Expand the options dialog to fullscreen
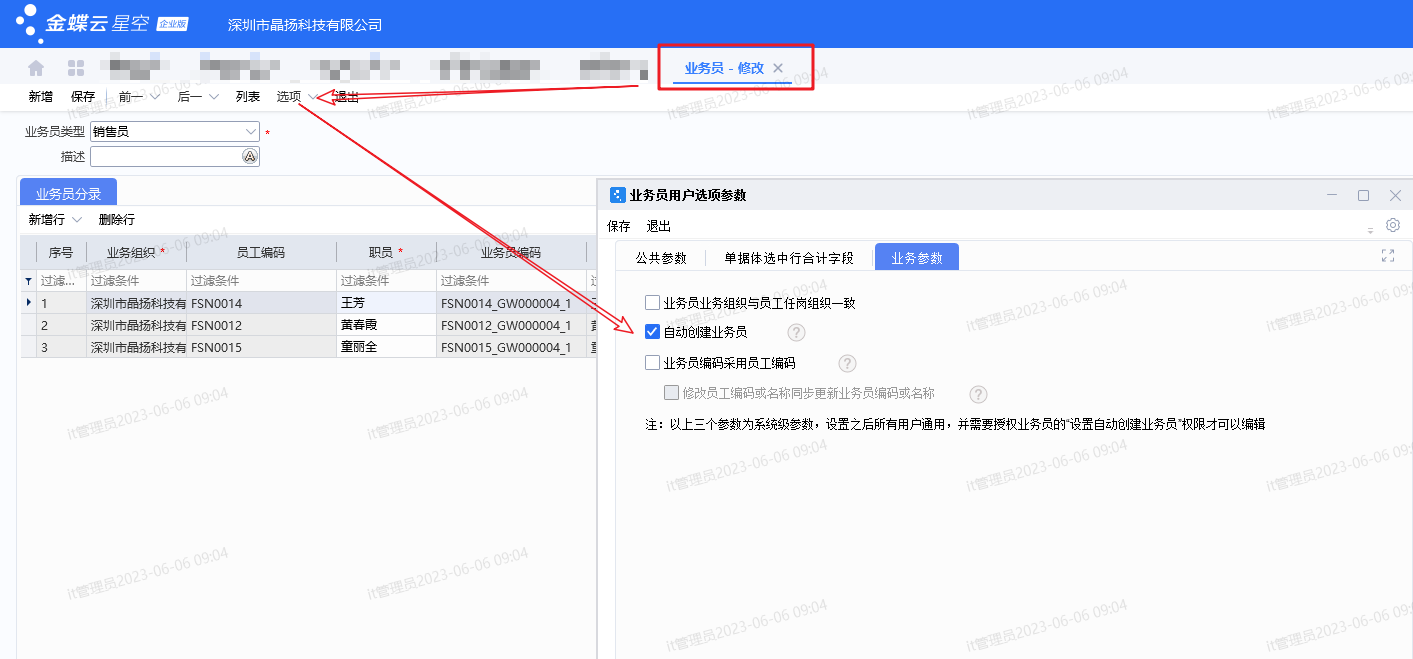 [x=1388, y=256]
